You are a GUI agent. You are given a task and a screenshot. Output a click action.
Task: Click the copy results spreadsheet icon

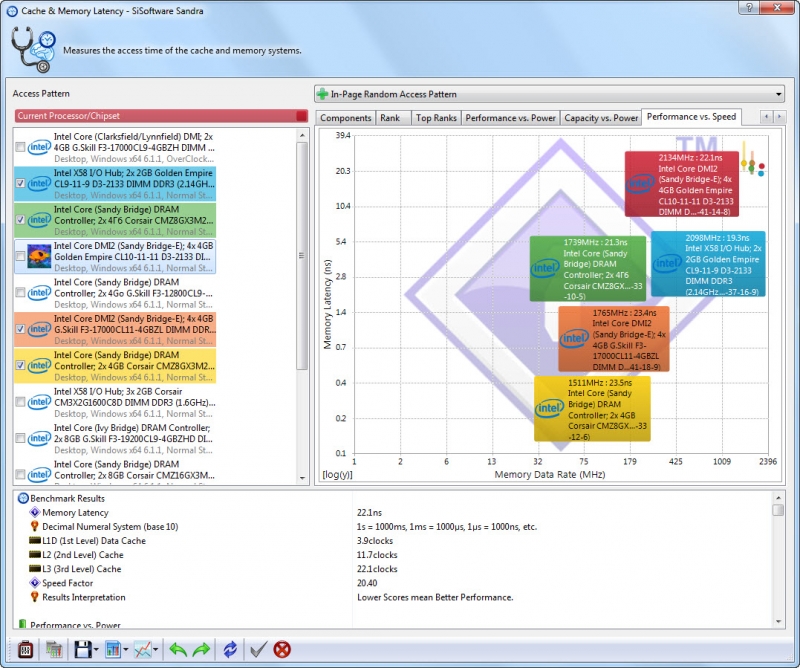coord(54,649)
